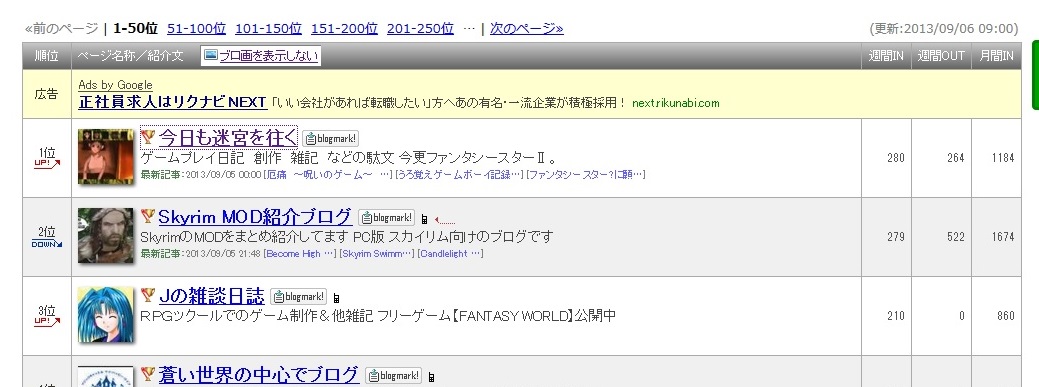
Task: Open the 蒼い世界の中心でブログ title link
Action: tap(258, 374)
